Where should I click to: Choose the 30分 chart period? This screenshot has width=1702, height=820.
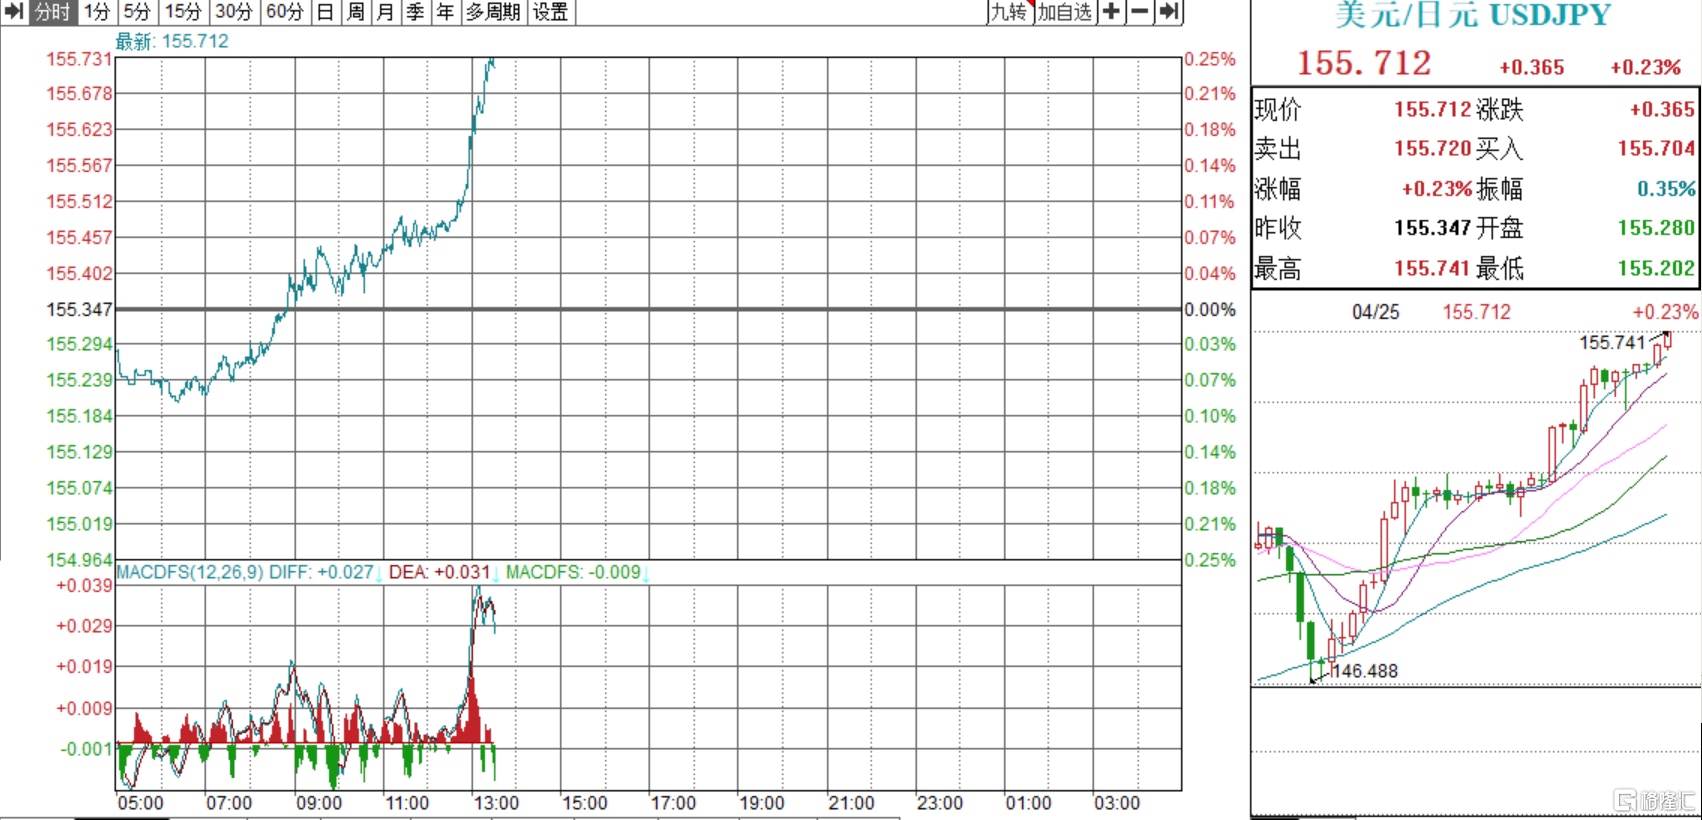pos(234,12)
